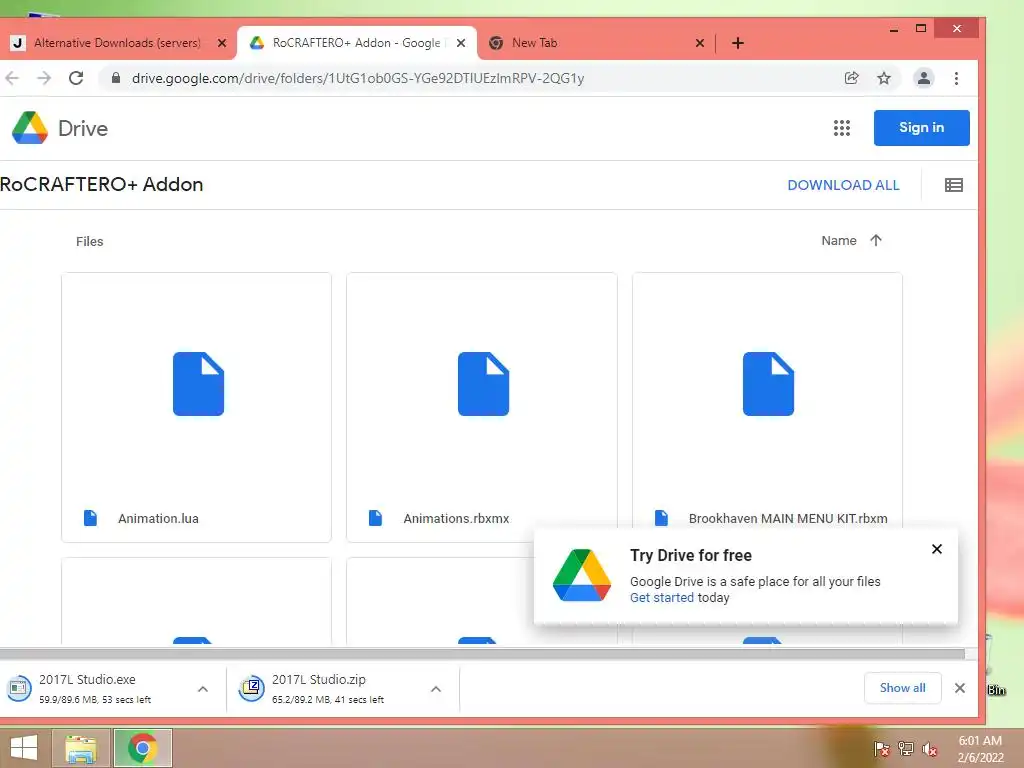This screenshot has width=1024, height=768.
Task: Expand options for 2017L Studio.exe download
Action: (203, 689)
